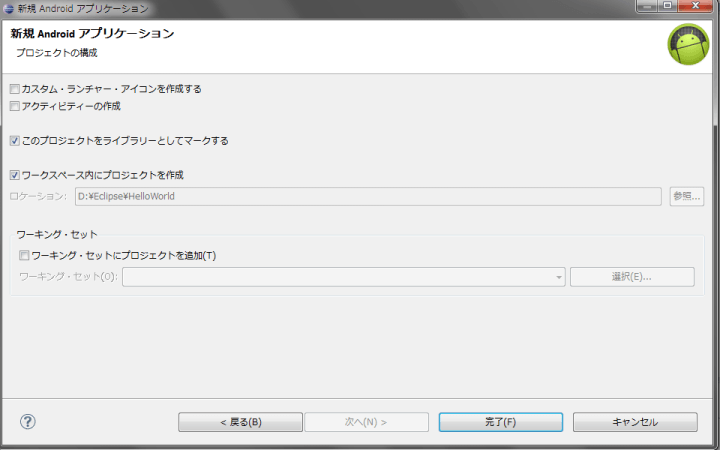The image size is (720, 450).
Task: Click the 次へ(N) > button
Action: pos(366,422)
